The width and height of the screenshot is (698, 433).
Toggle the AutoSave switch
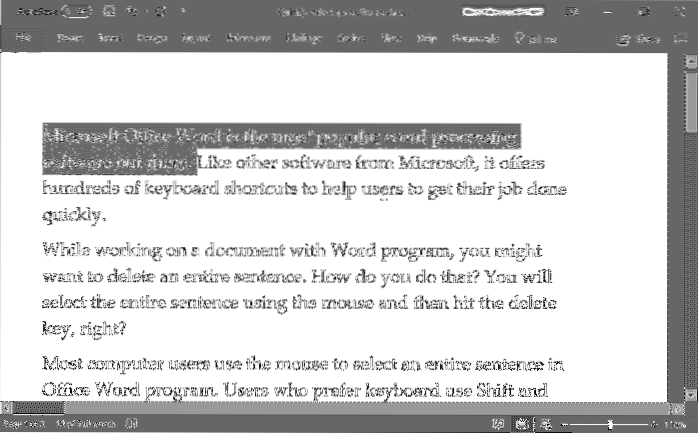(77, 11)
